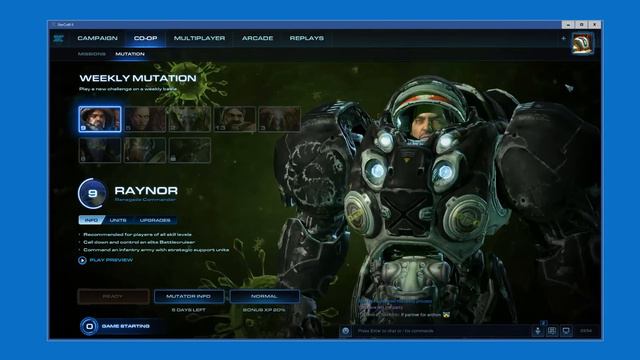Go to the Arcade tab
Screen dimensions: 640x360
point(257,38)
